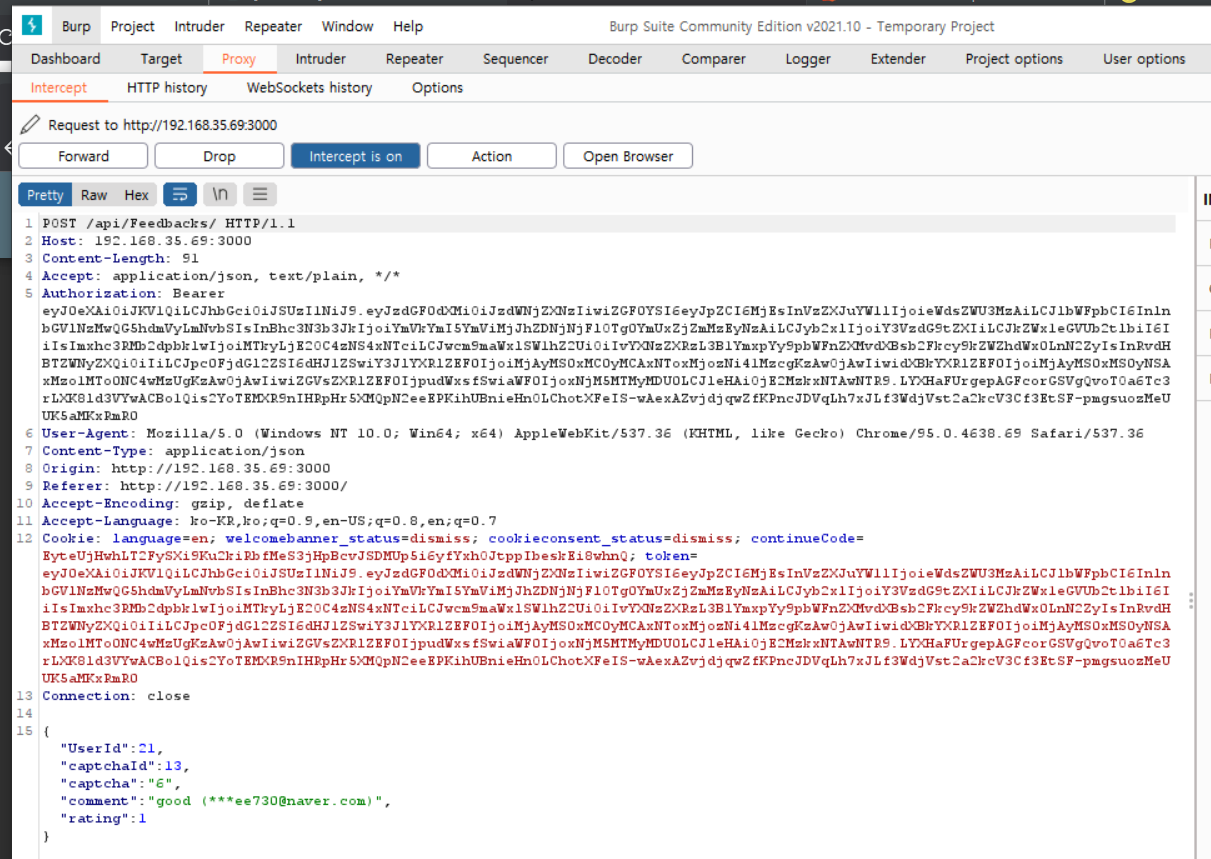Switch message view to Pretty
This screenshot has width=1211, height=859.
[x=45, y=195]
